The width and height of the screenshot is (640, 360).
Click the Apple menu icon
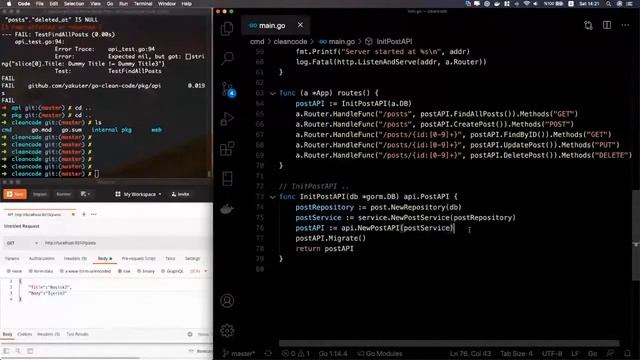click(9, 4)
